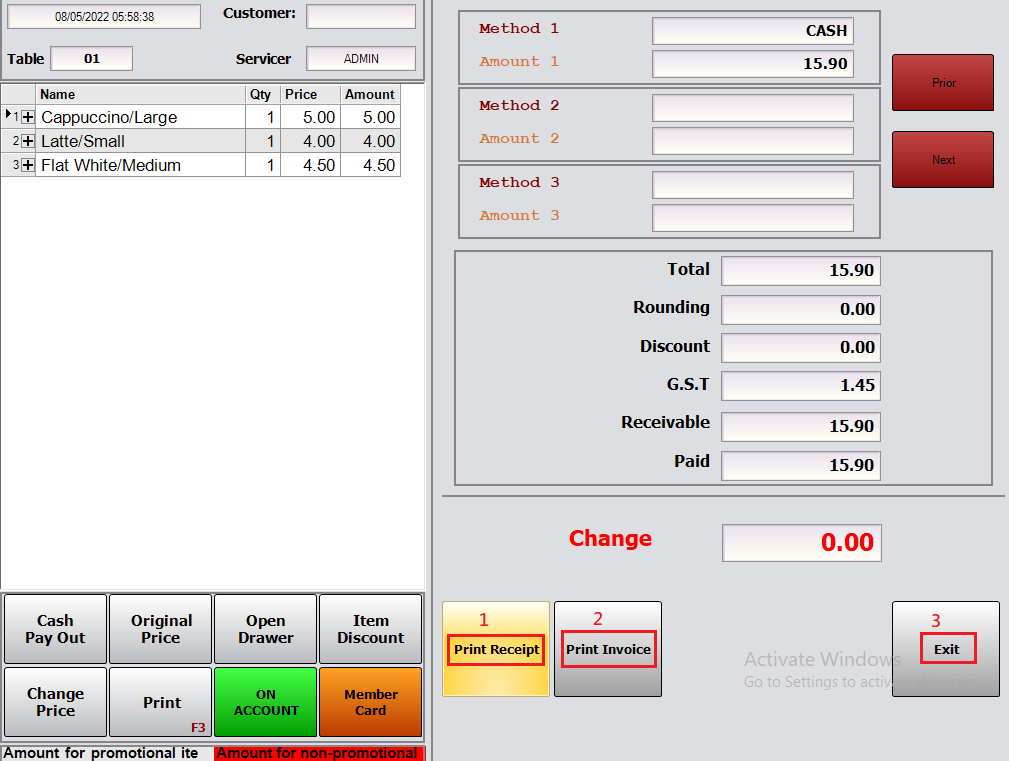Click the G.S.T field showing 1.45

801,385
